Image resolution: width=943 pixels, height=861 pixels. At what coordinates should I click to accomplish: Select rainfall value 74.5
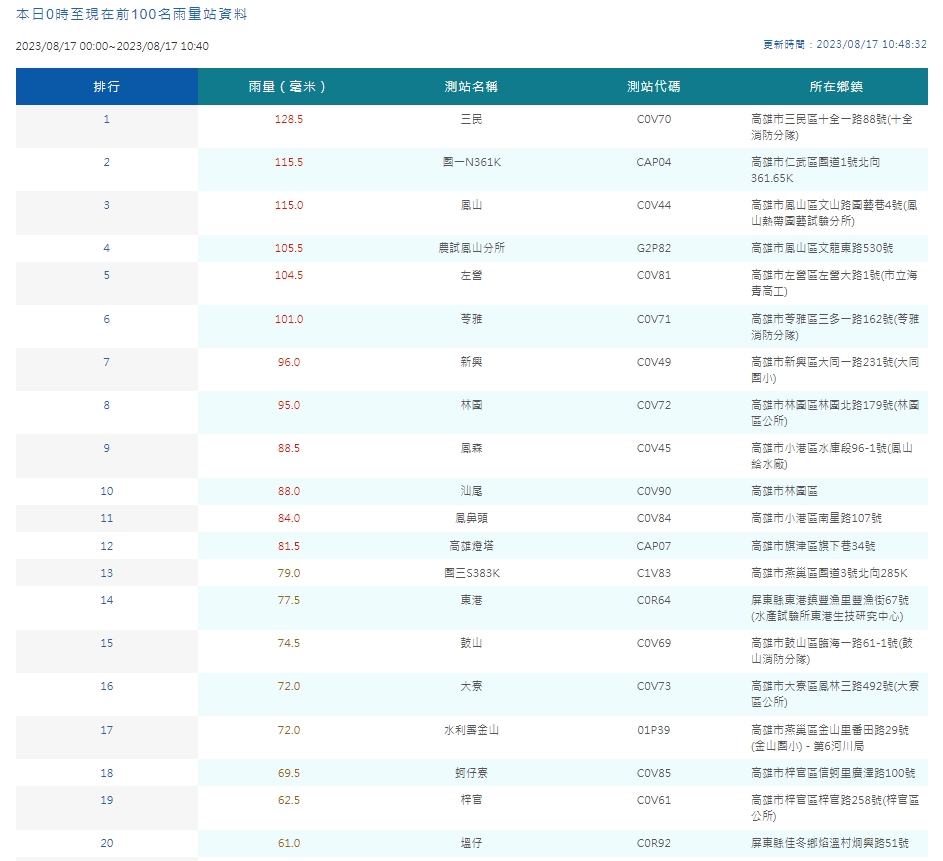coord(289,643)
